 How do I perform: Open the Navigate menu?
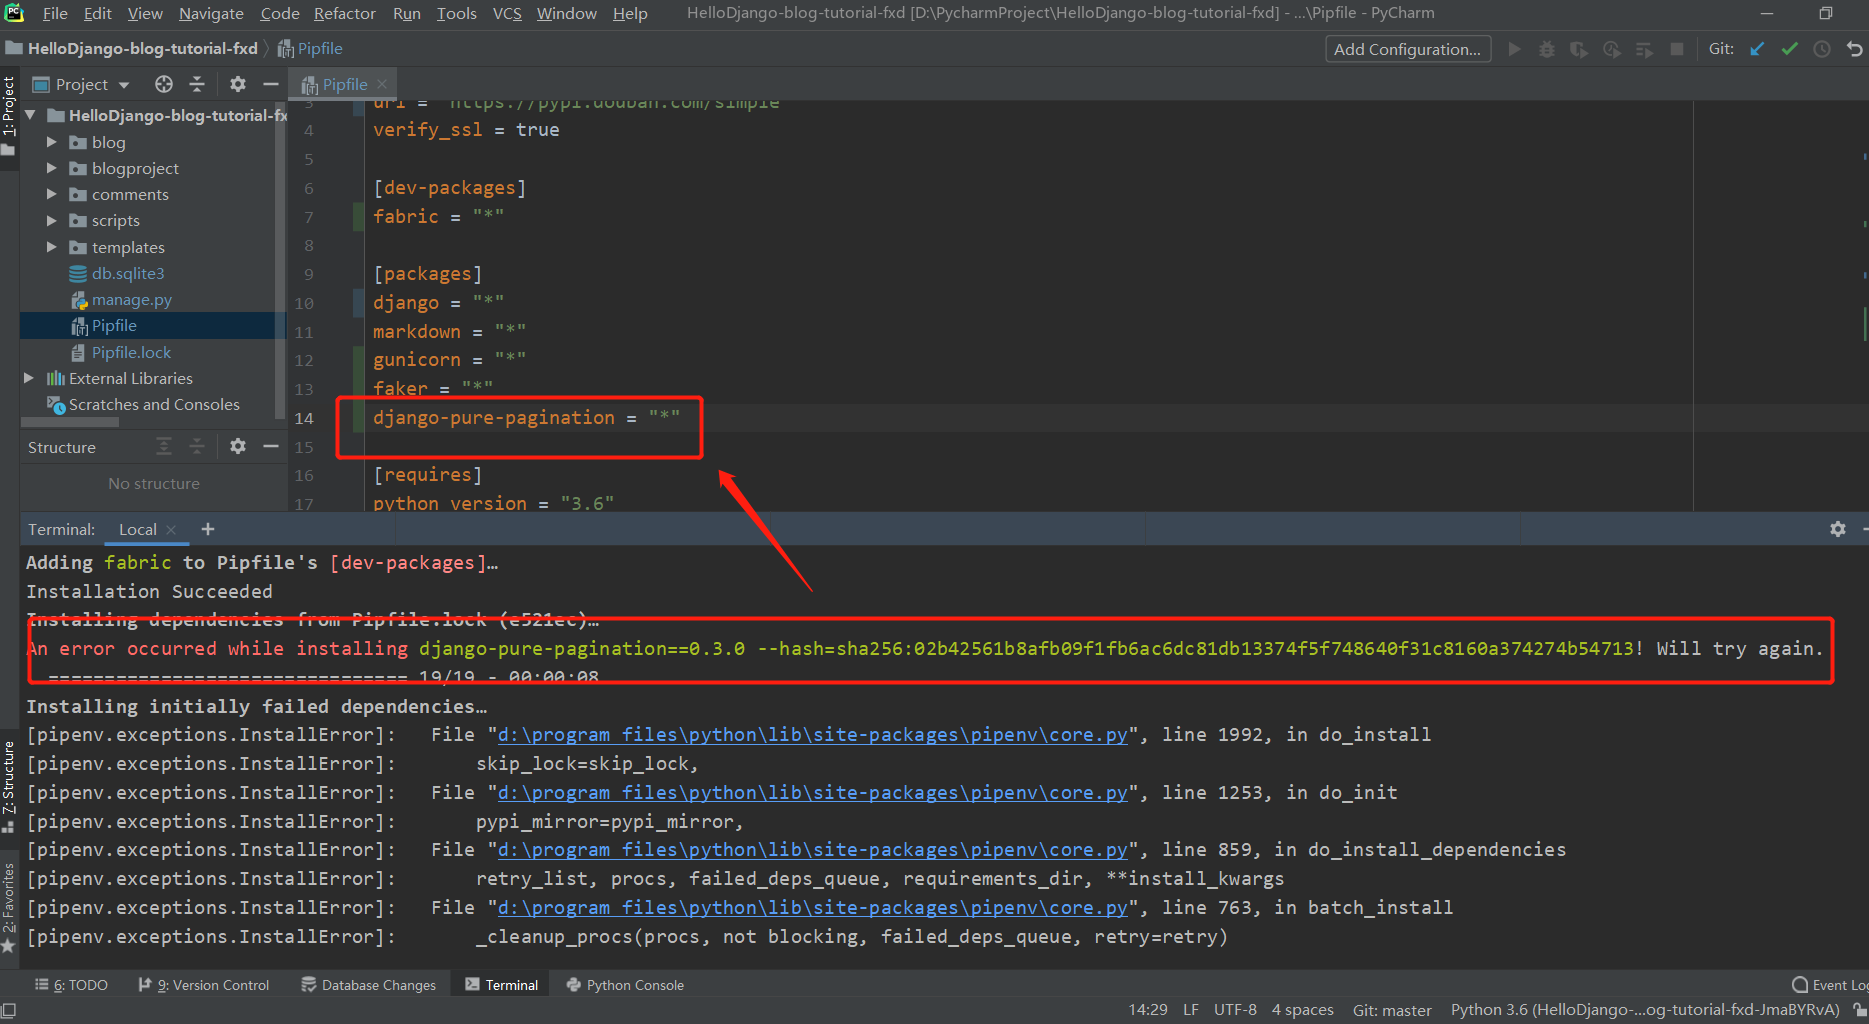pos(211,13)
